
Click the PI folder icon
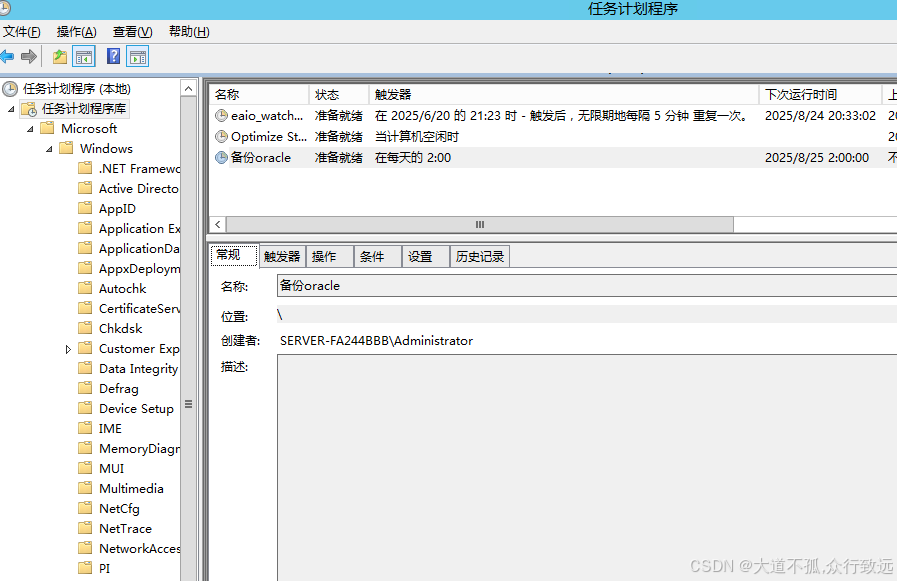tap(85, 568)
